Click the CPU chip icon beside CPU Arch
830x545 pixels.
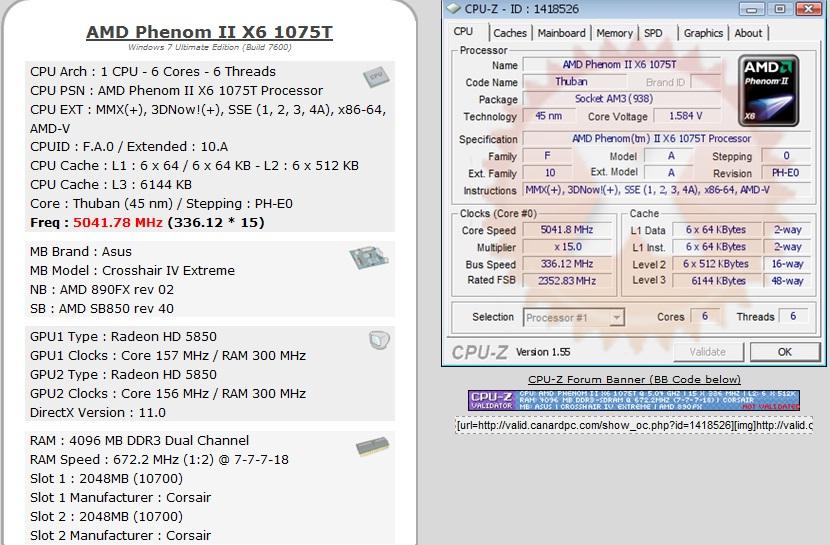tap(376, 77)
